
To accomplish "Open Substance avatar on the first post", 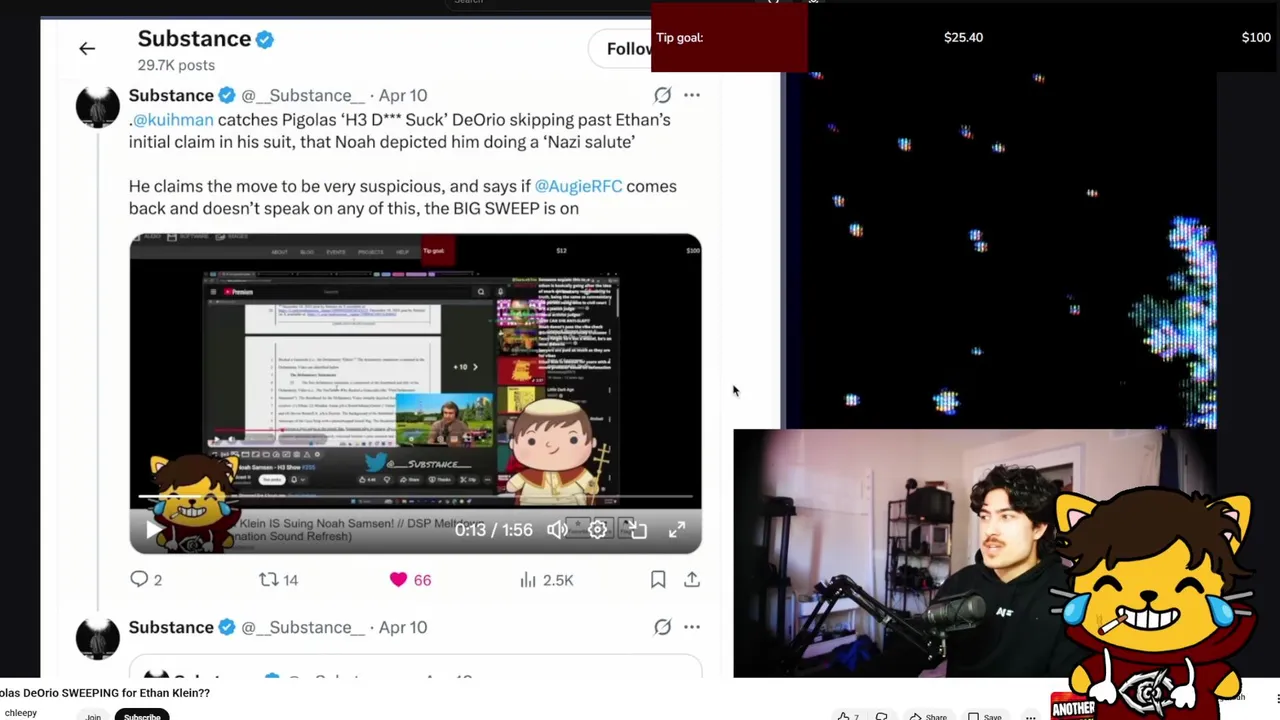I will pos(98,106).
